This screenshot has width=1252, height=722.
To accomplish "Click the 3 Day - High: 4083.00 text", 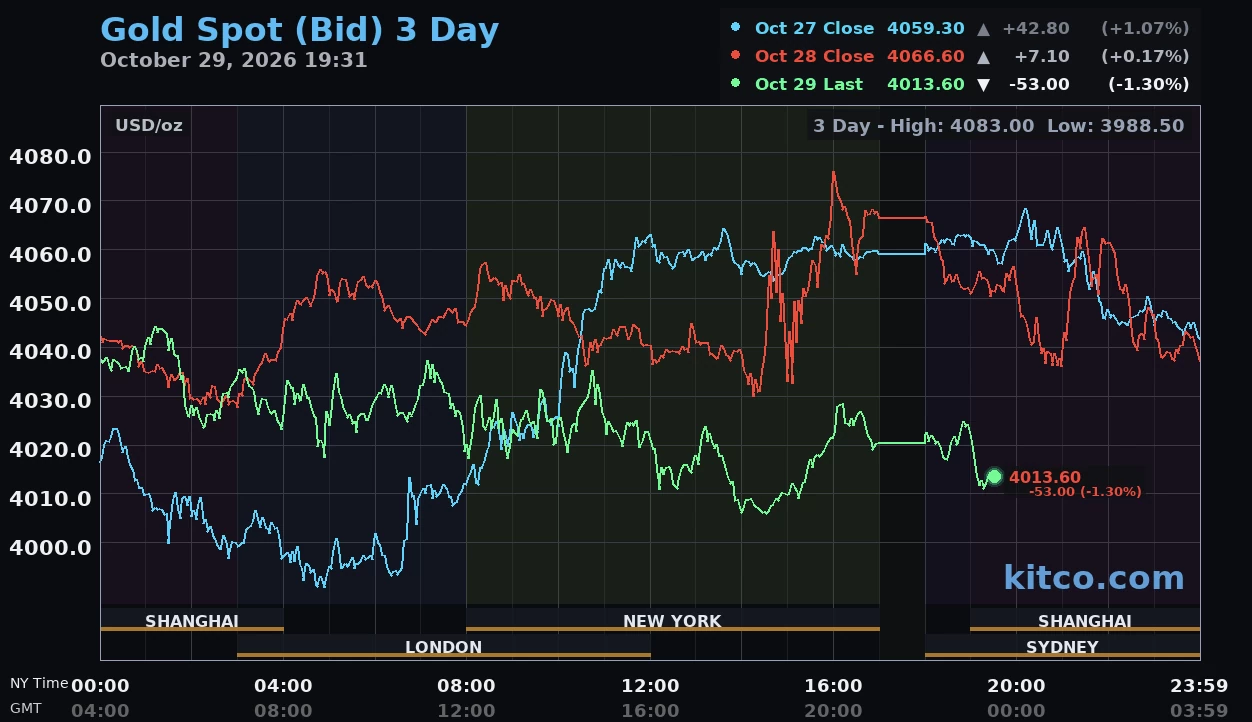I will 924,126.
